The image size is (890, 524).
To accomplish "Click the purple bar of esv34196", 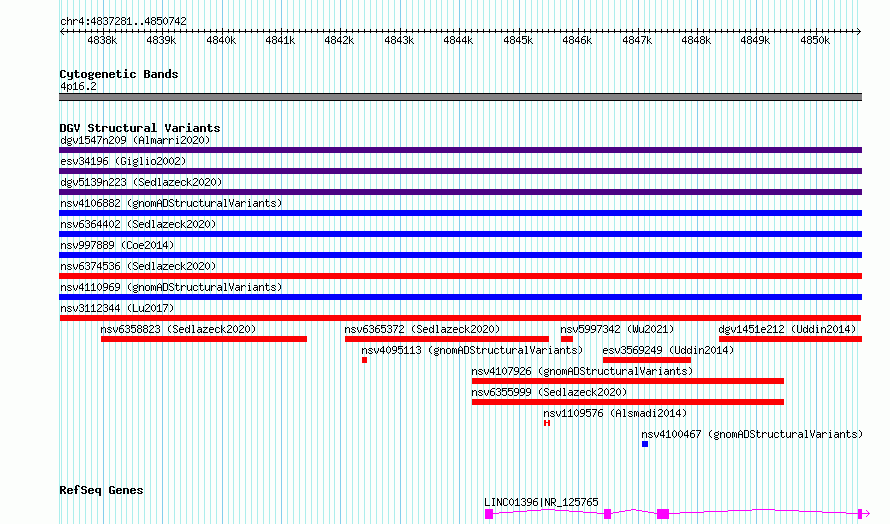I will (460, 171).
